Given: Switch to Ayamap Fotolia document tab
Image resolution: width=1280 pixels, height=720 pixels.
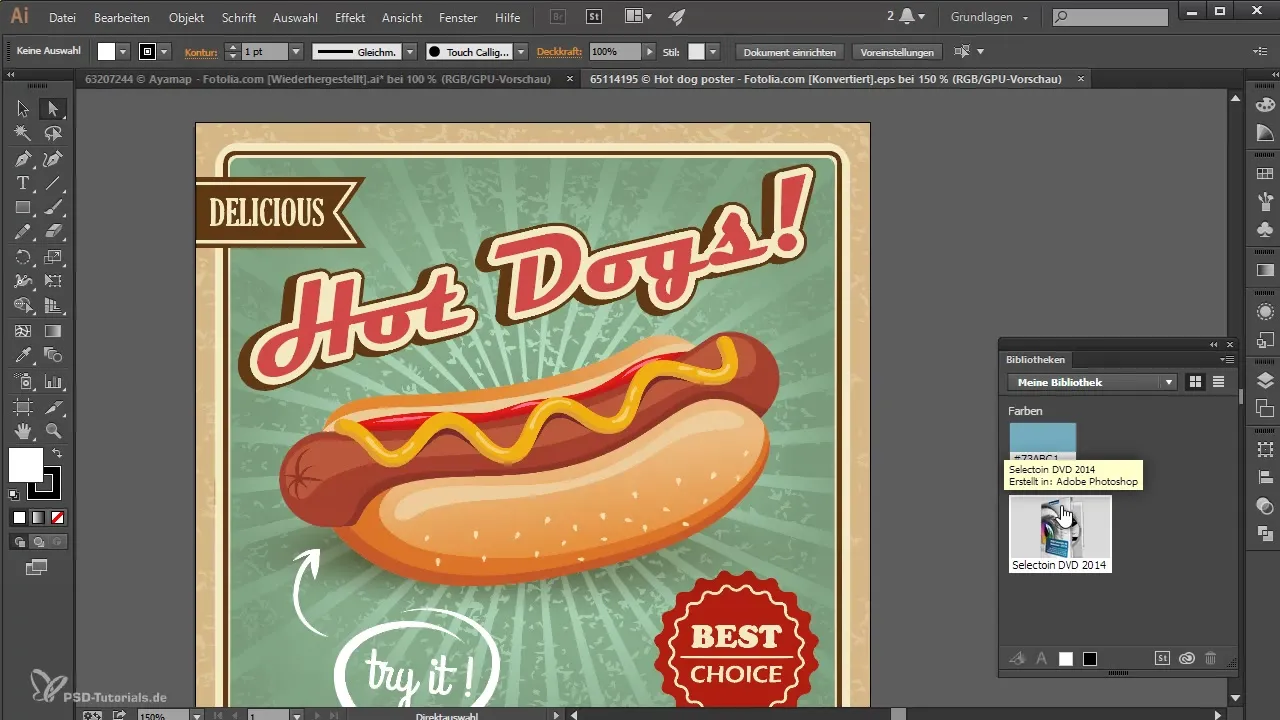Looking at the screenshot, I should (x=318, y=78).
